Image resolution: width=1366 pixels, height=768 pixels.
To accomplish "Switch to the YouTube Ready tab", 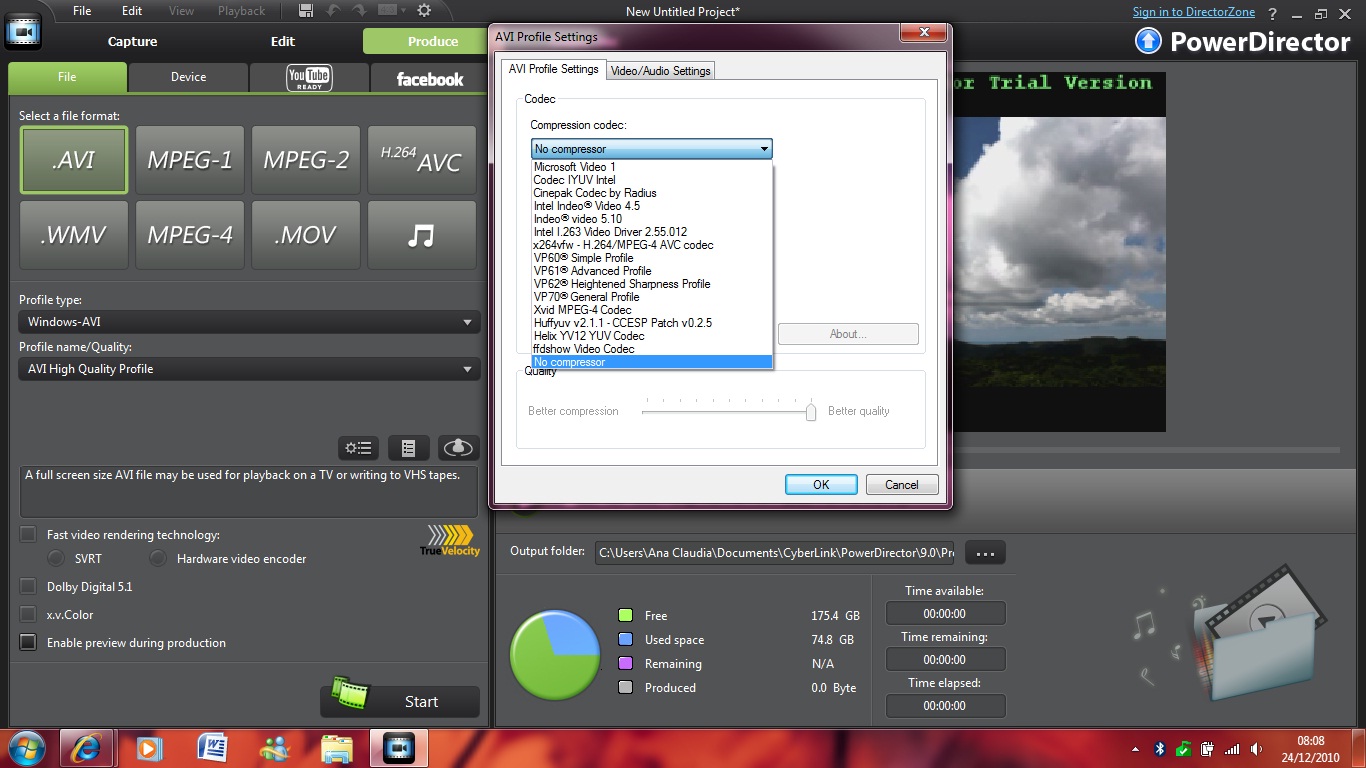I will (x=309, y=77).
